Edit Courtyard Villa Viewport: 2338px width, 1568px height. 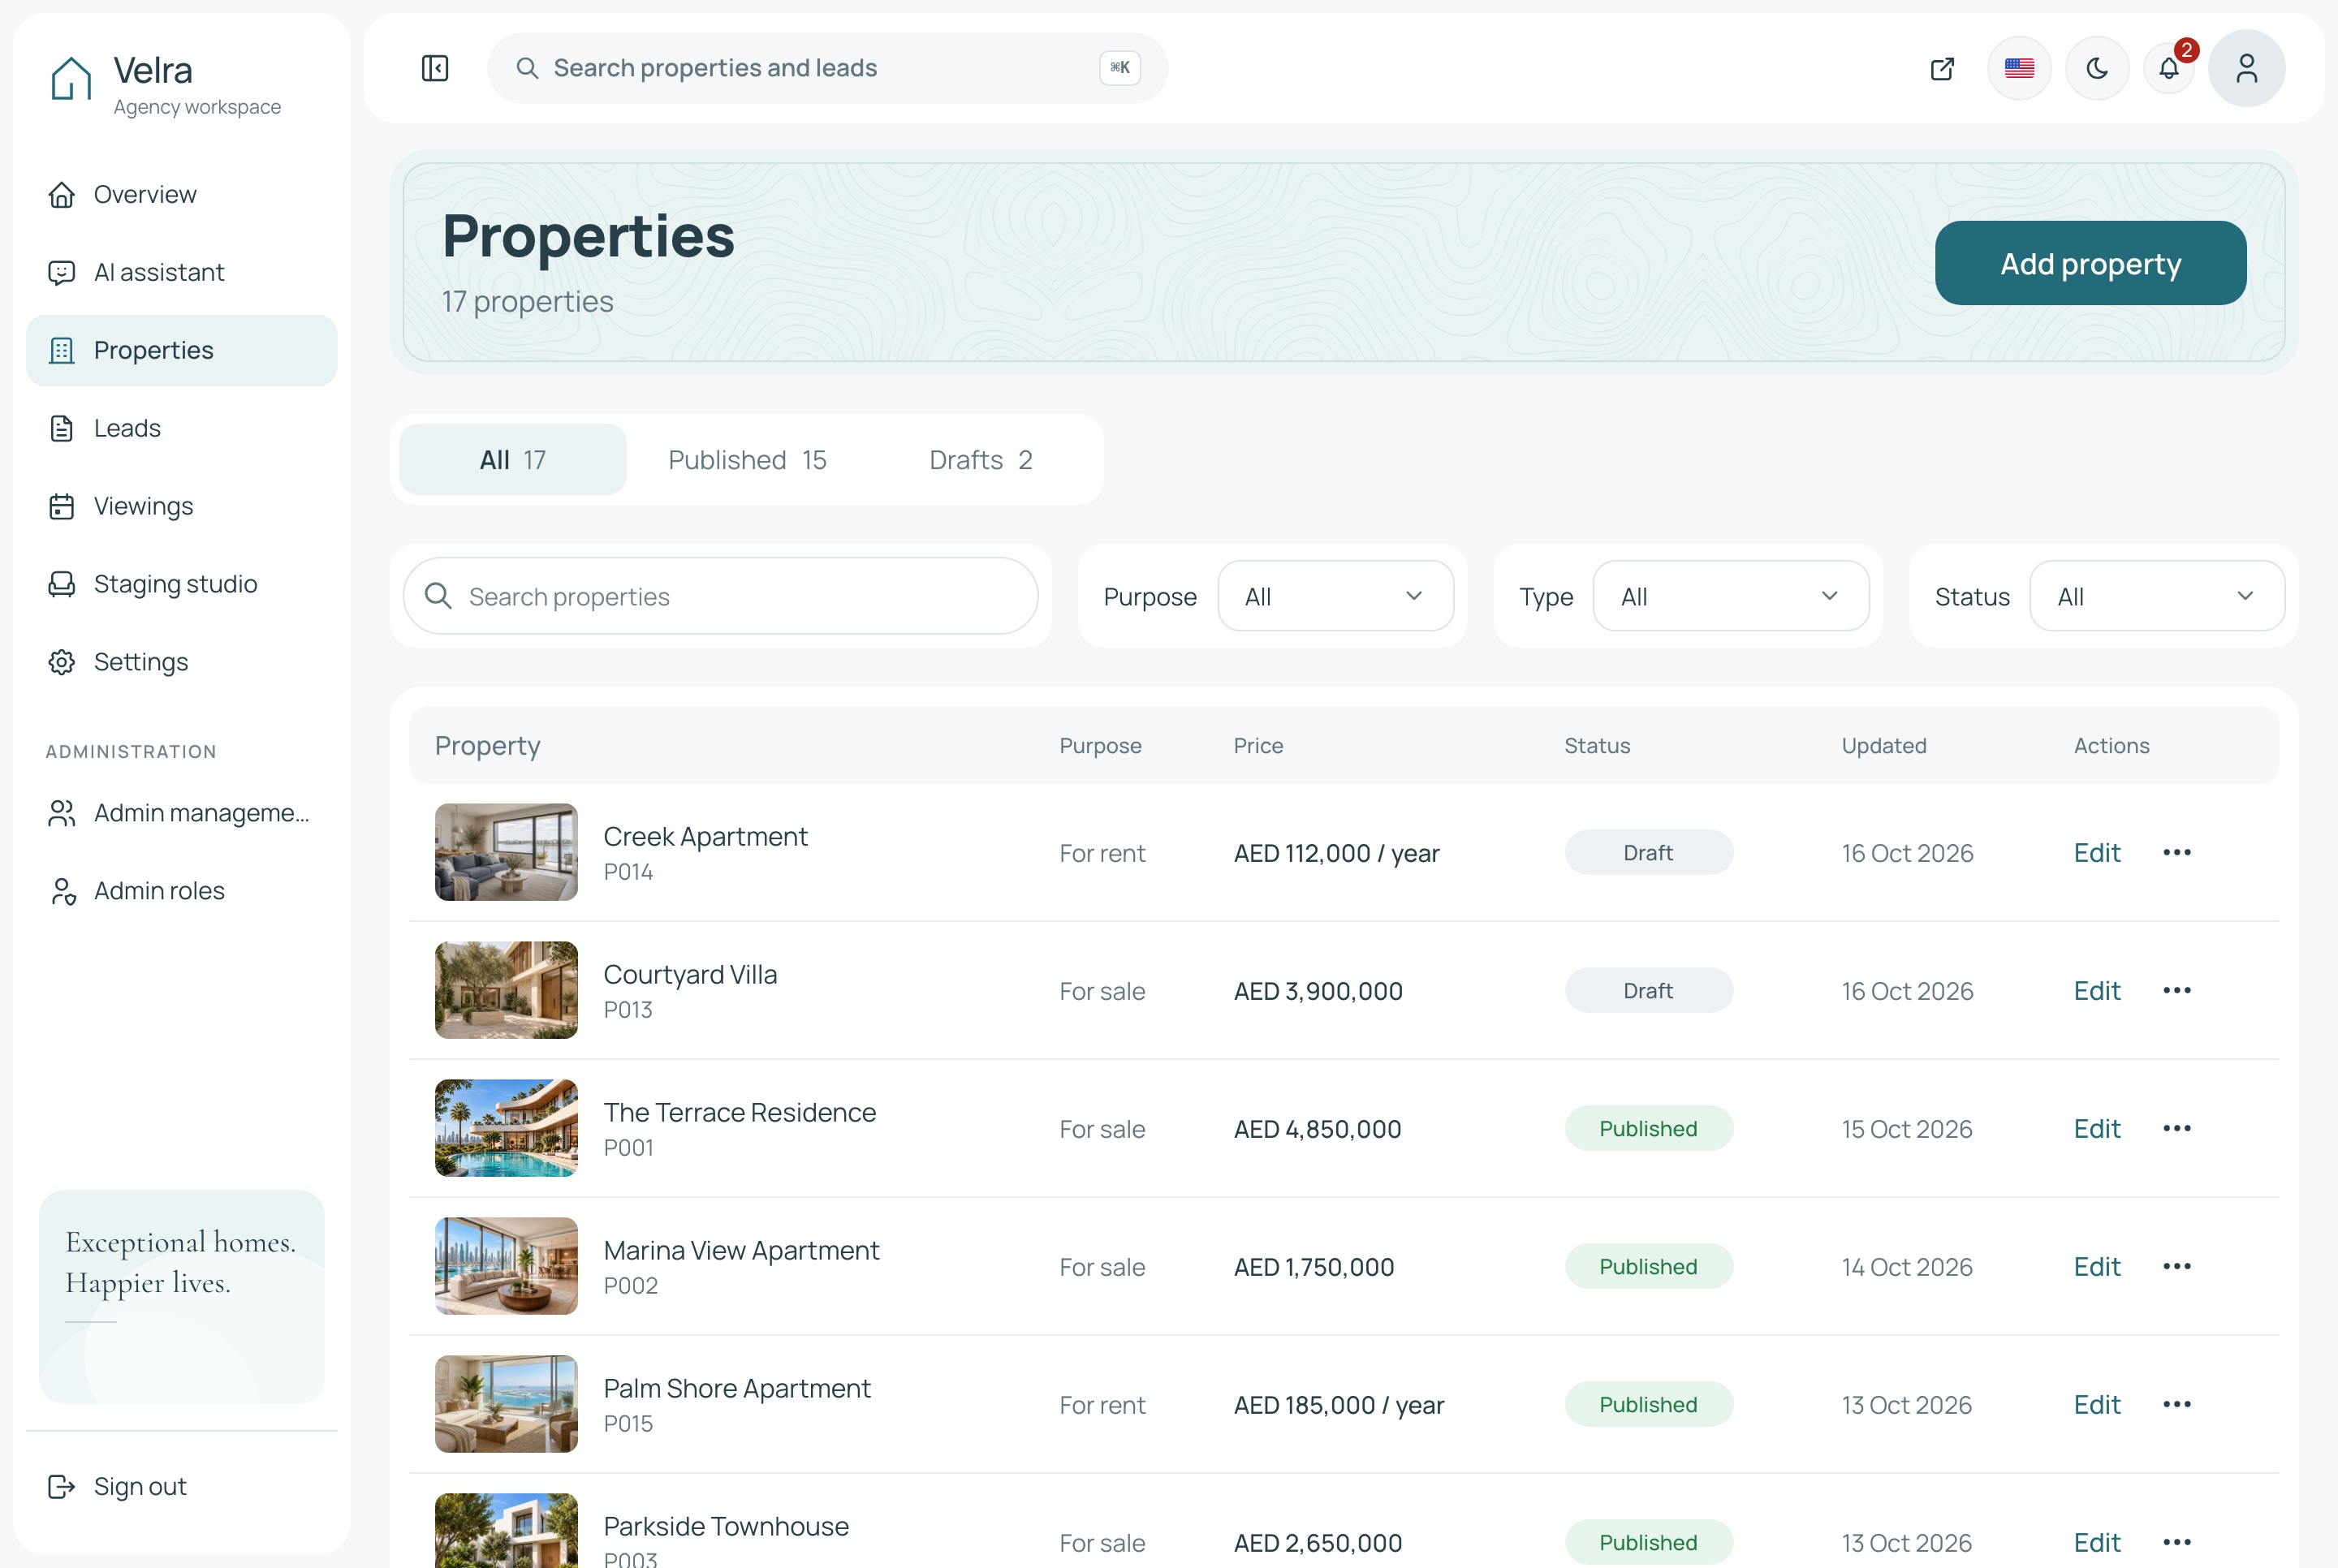2097,991
